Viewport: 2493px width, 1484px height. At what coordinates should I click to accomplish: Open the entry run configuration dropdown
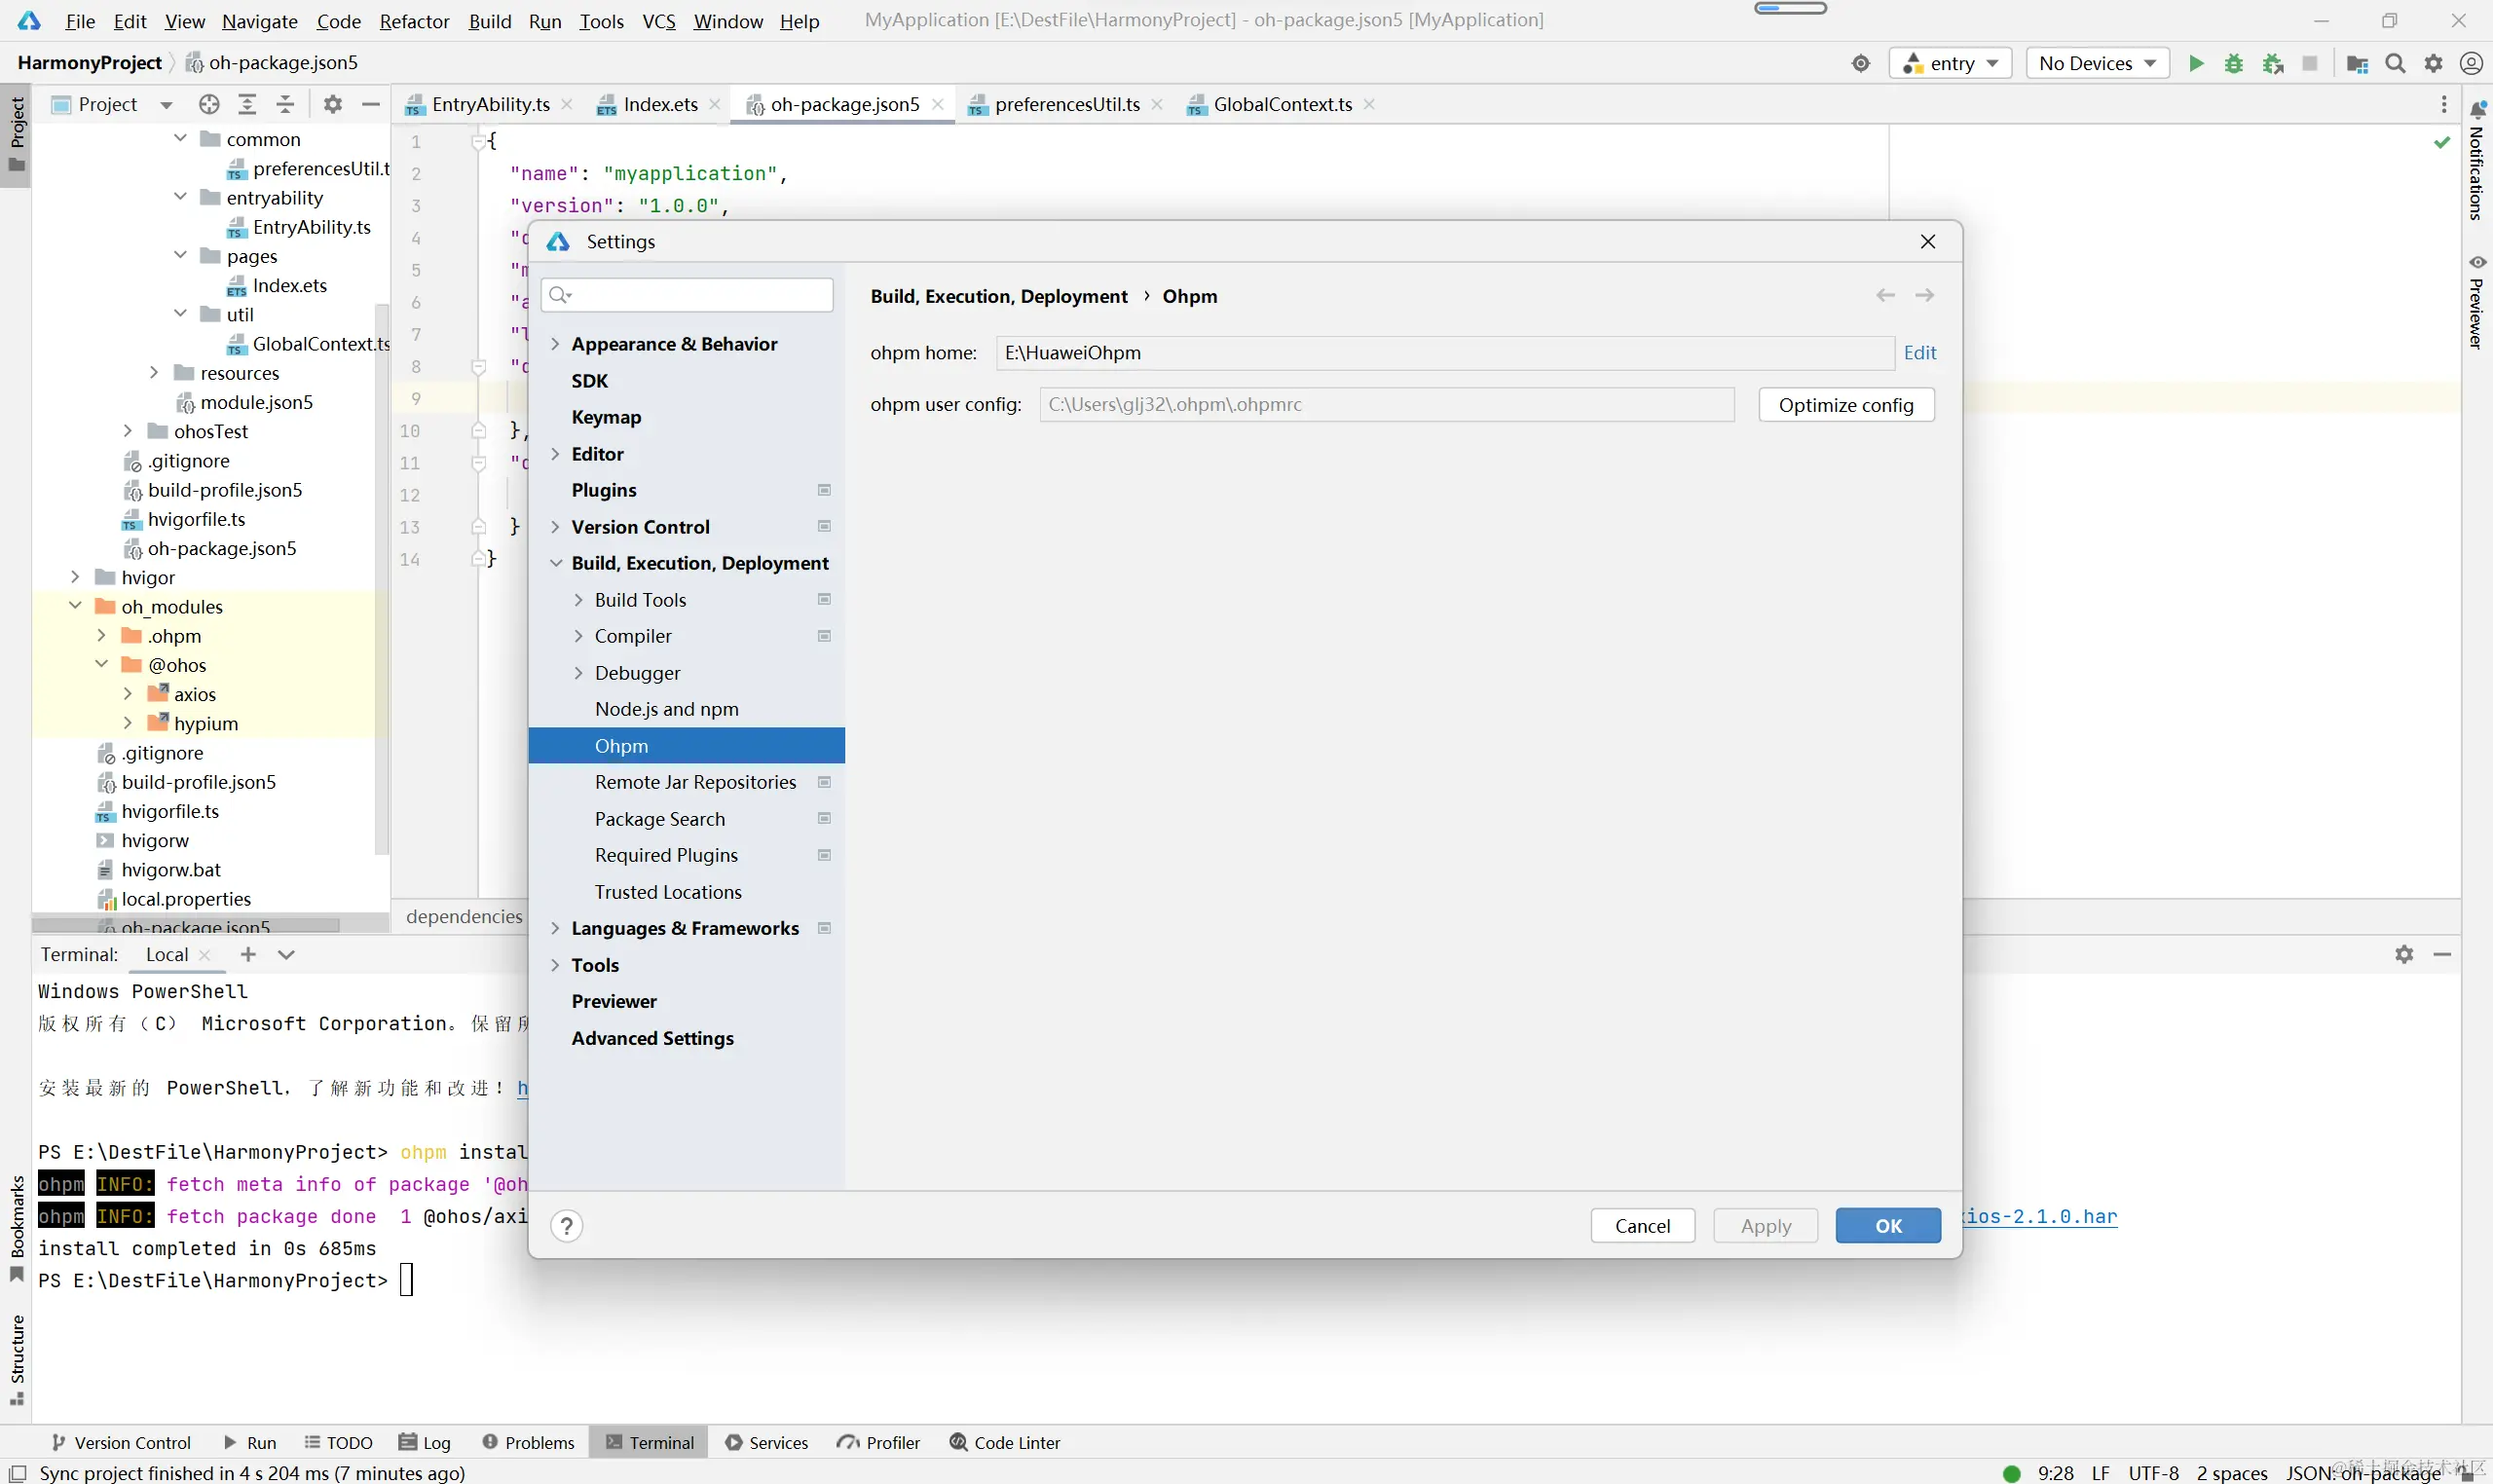[x=1951, y=63]
